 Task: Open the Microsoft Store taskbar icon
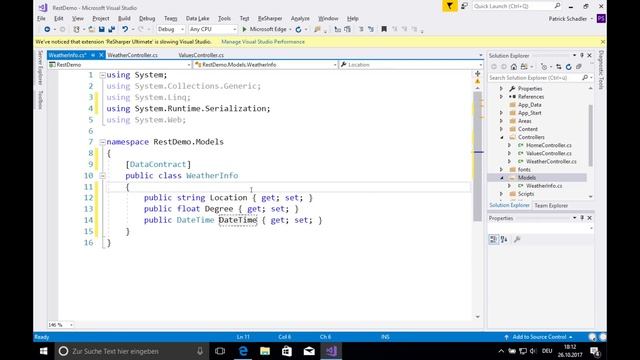click(x=287, y=351)
